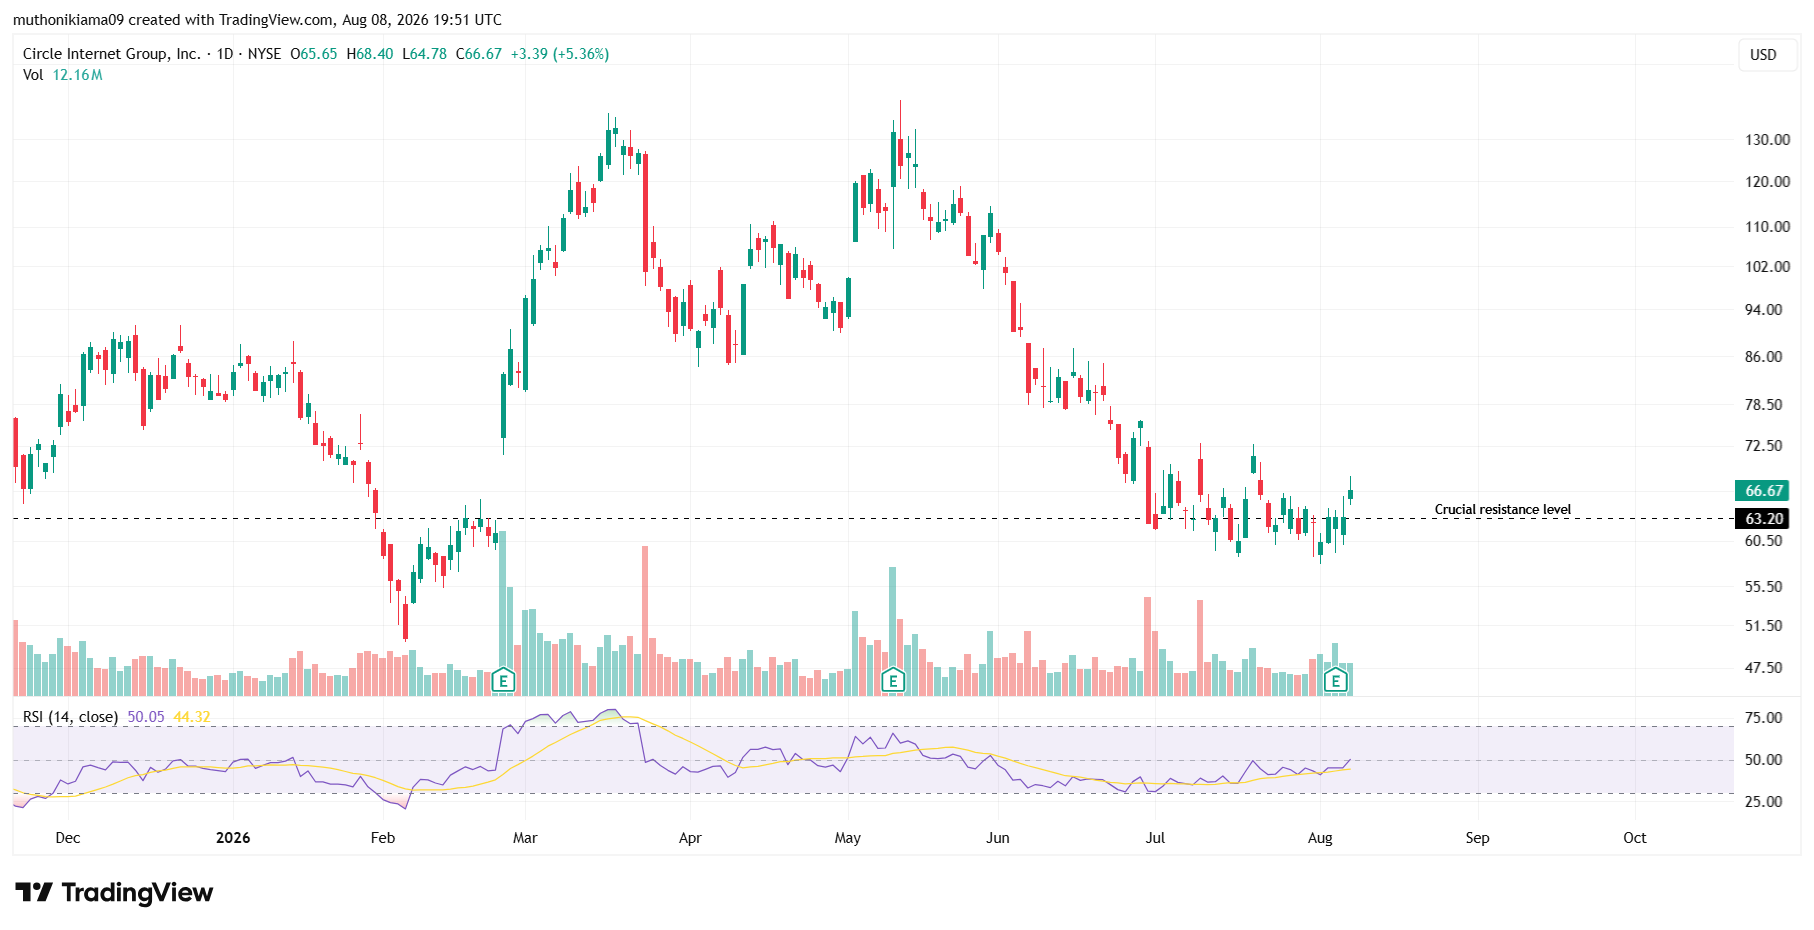1814x930 pixels.
Task: Click the 60.50 price axis label
Action: [1764, 540]
